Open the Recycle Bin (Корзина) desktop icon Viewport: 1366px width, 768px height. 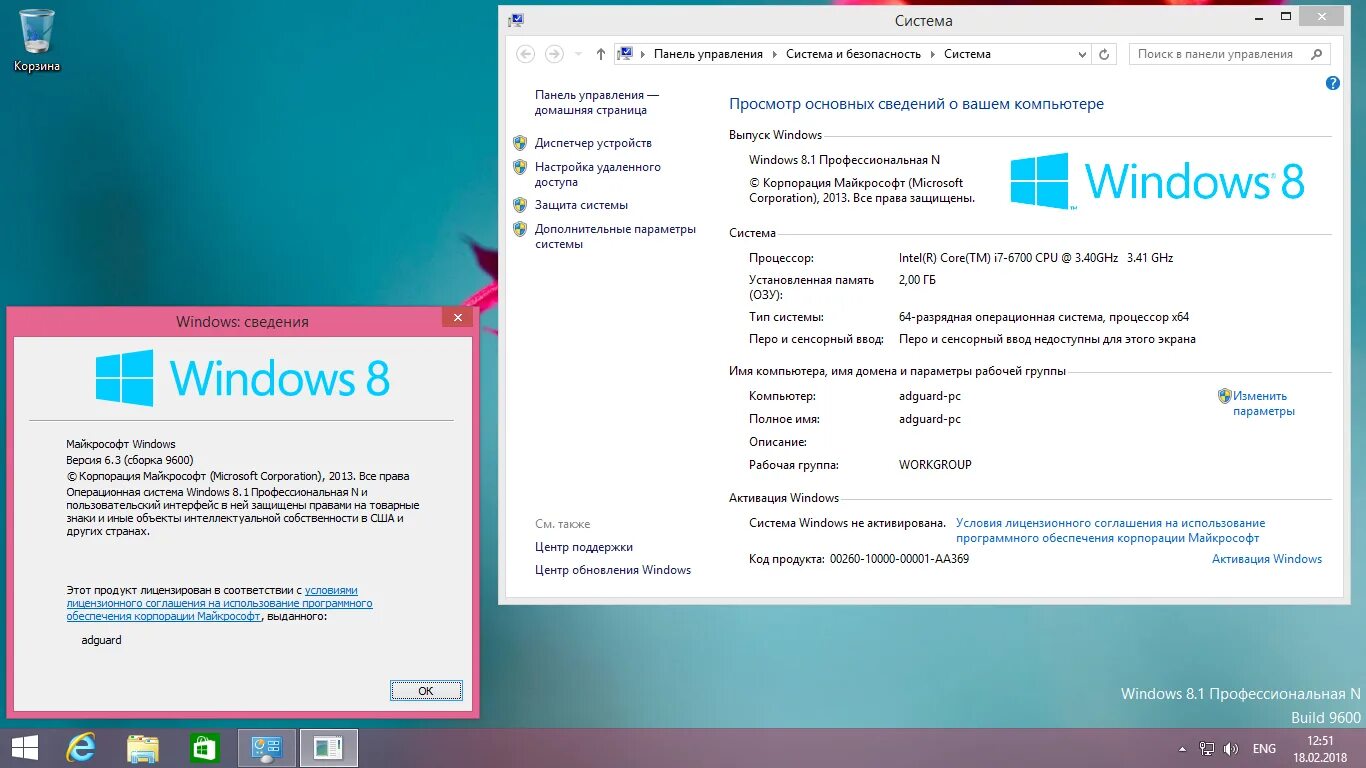click(x=37, y=40)
